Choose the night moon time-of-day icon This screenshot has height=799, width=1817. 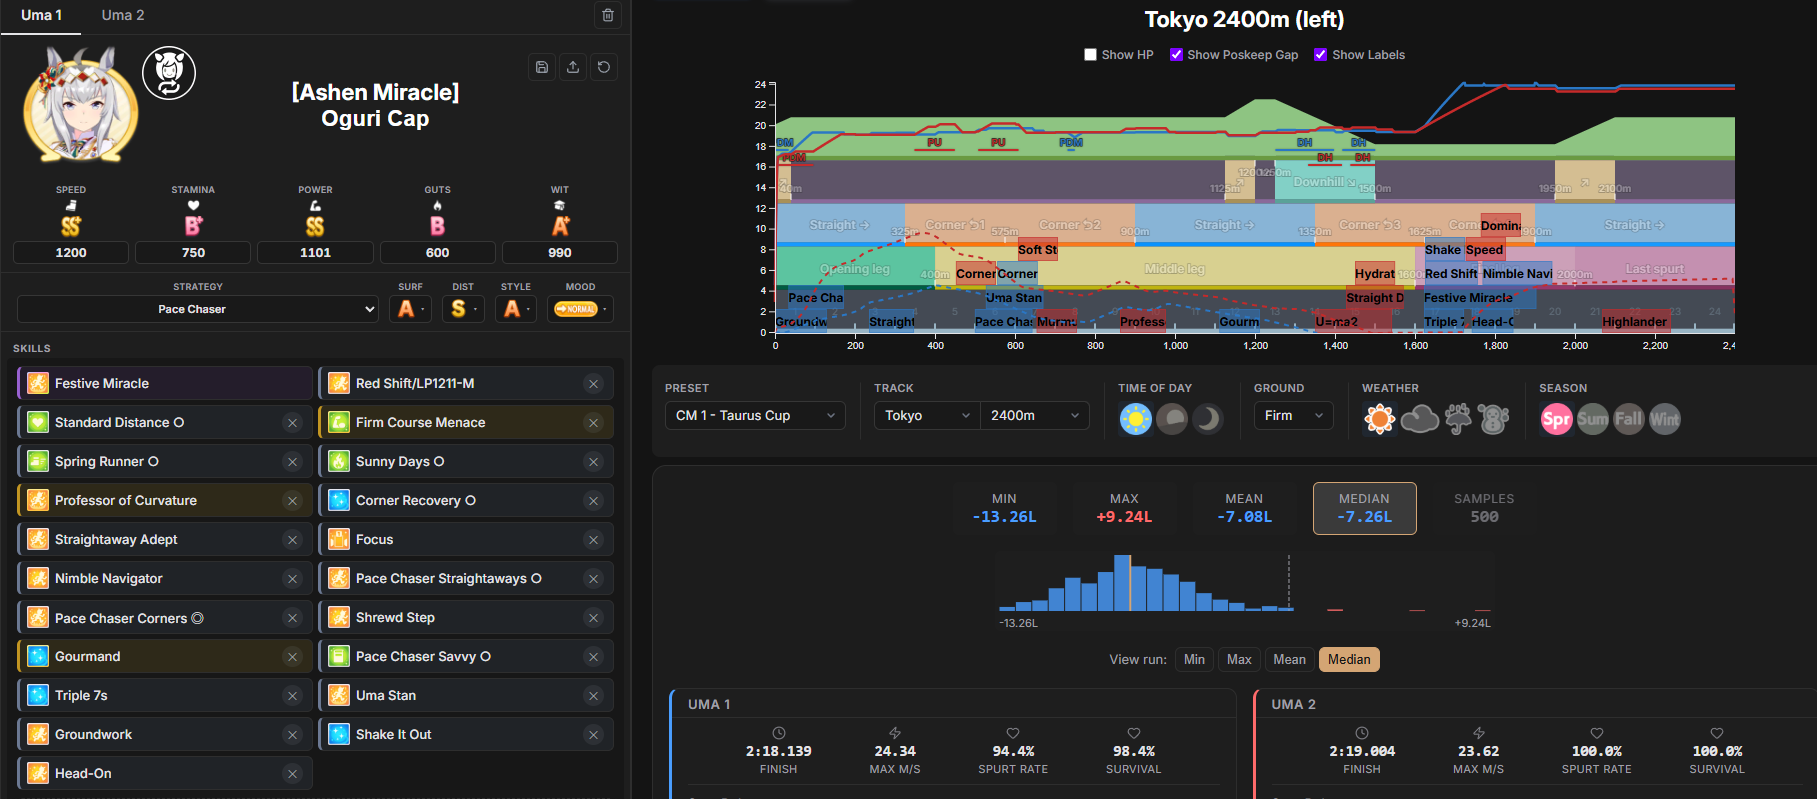coord(1208,419)
